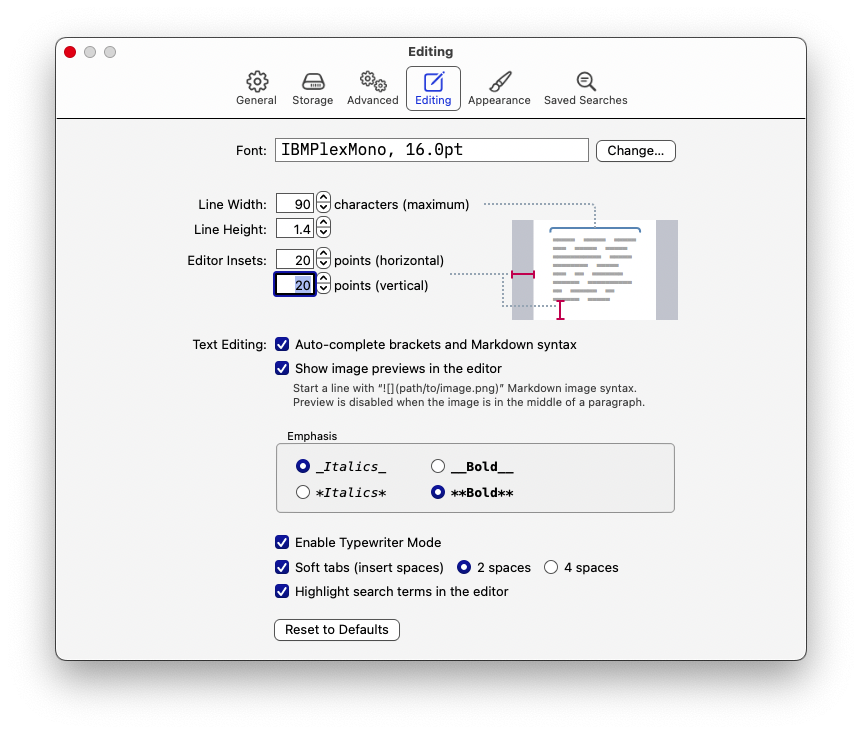Switch to the Storage preferences pane
Viewport: 862px width, 734px height.
[312, 88]
